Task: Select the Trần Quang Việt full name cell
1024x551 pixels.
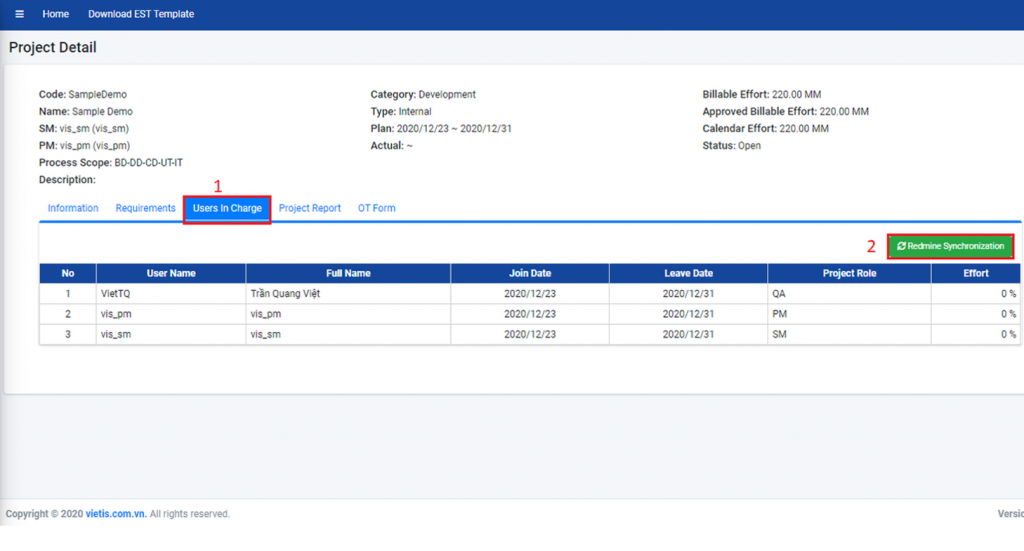Action: 348,294
